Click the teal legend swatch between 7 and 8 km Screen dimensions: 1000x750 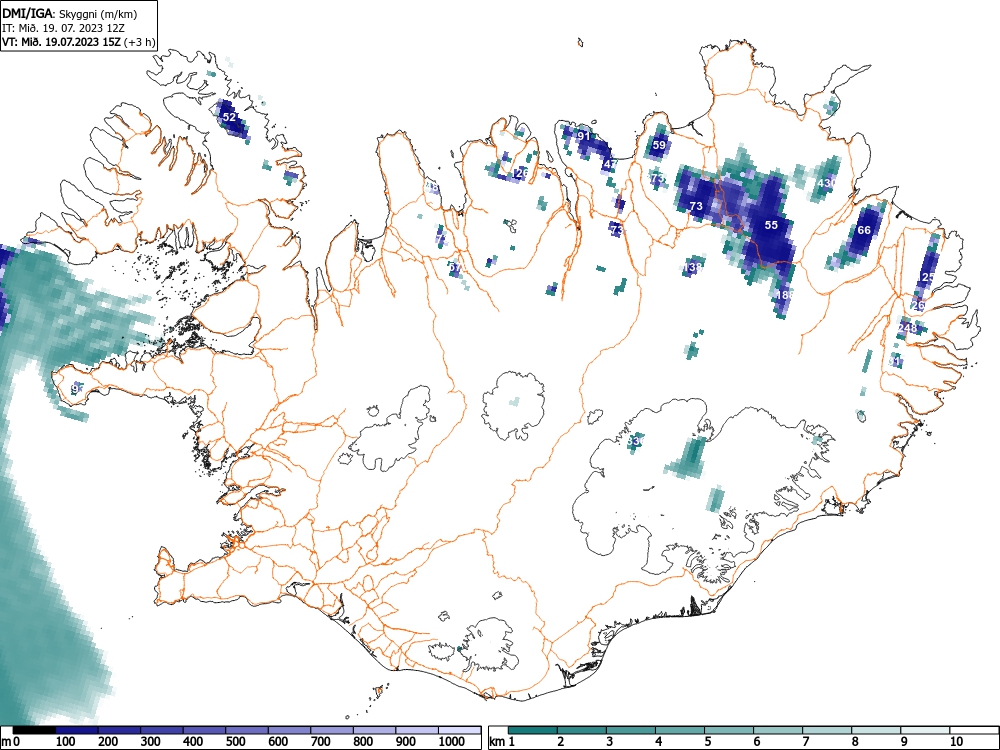click(827, 730)
